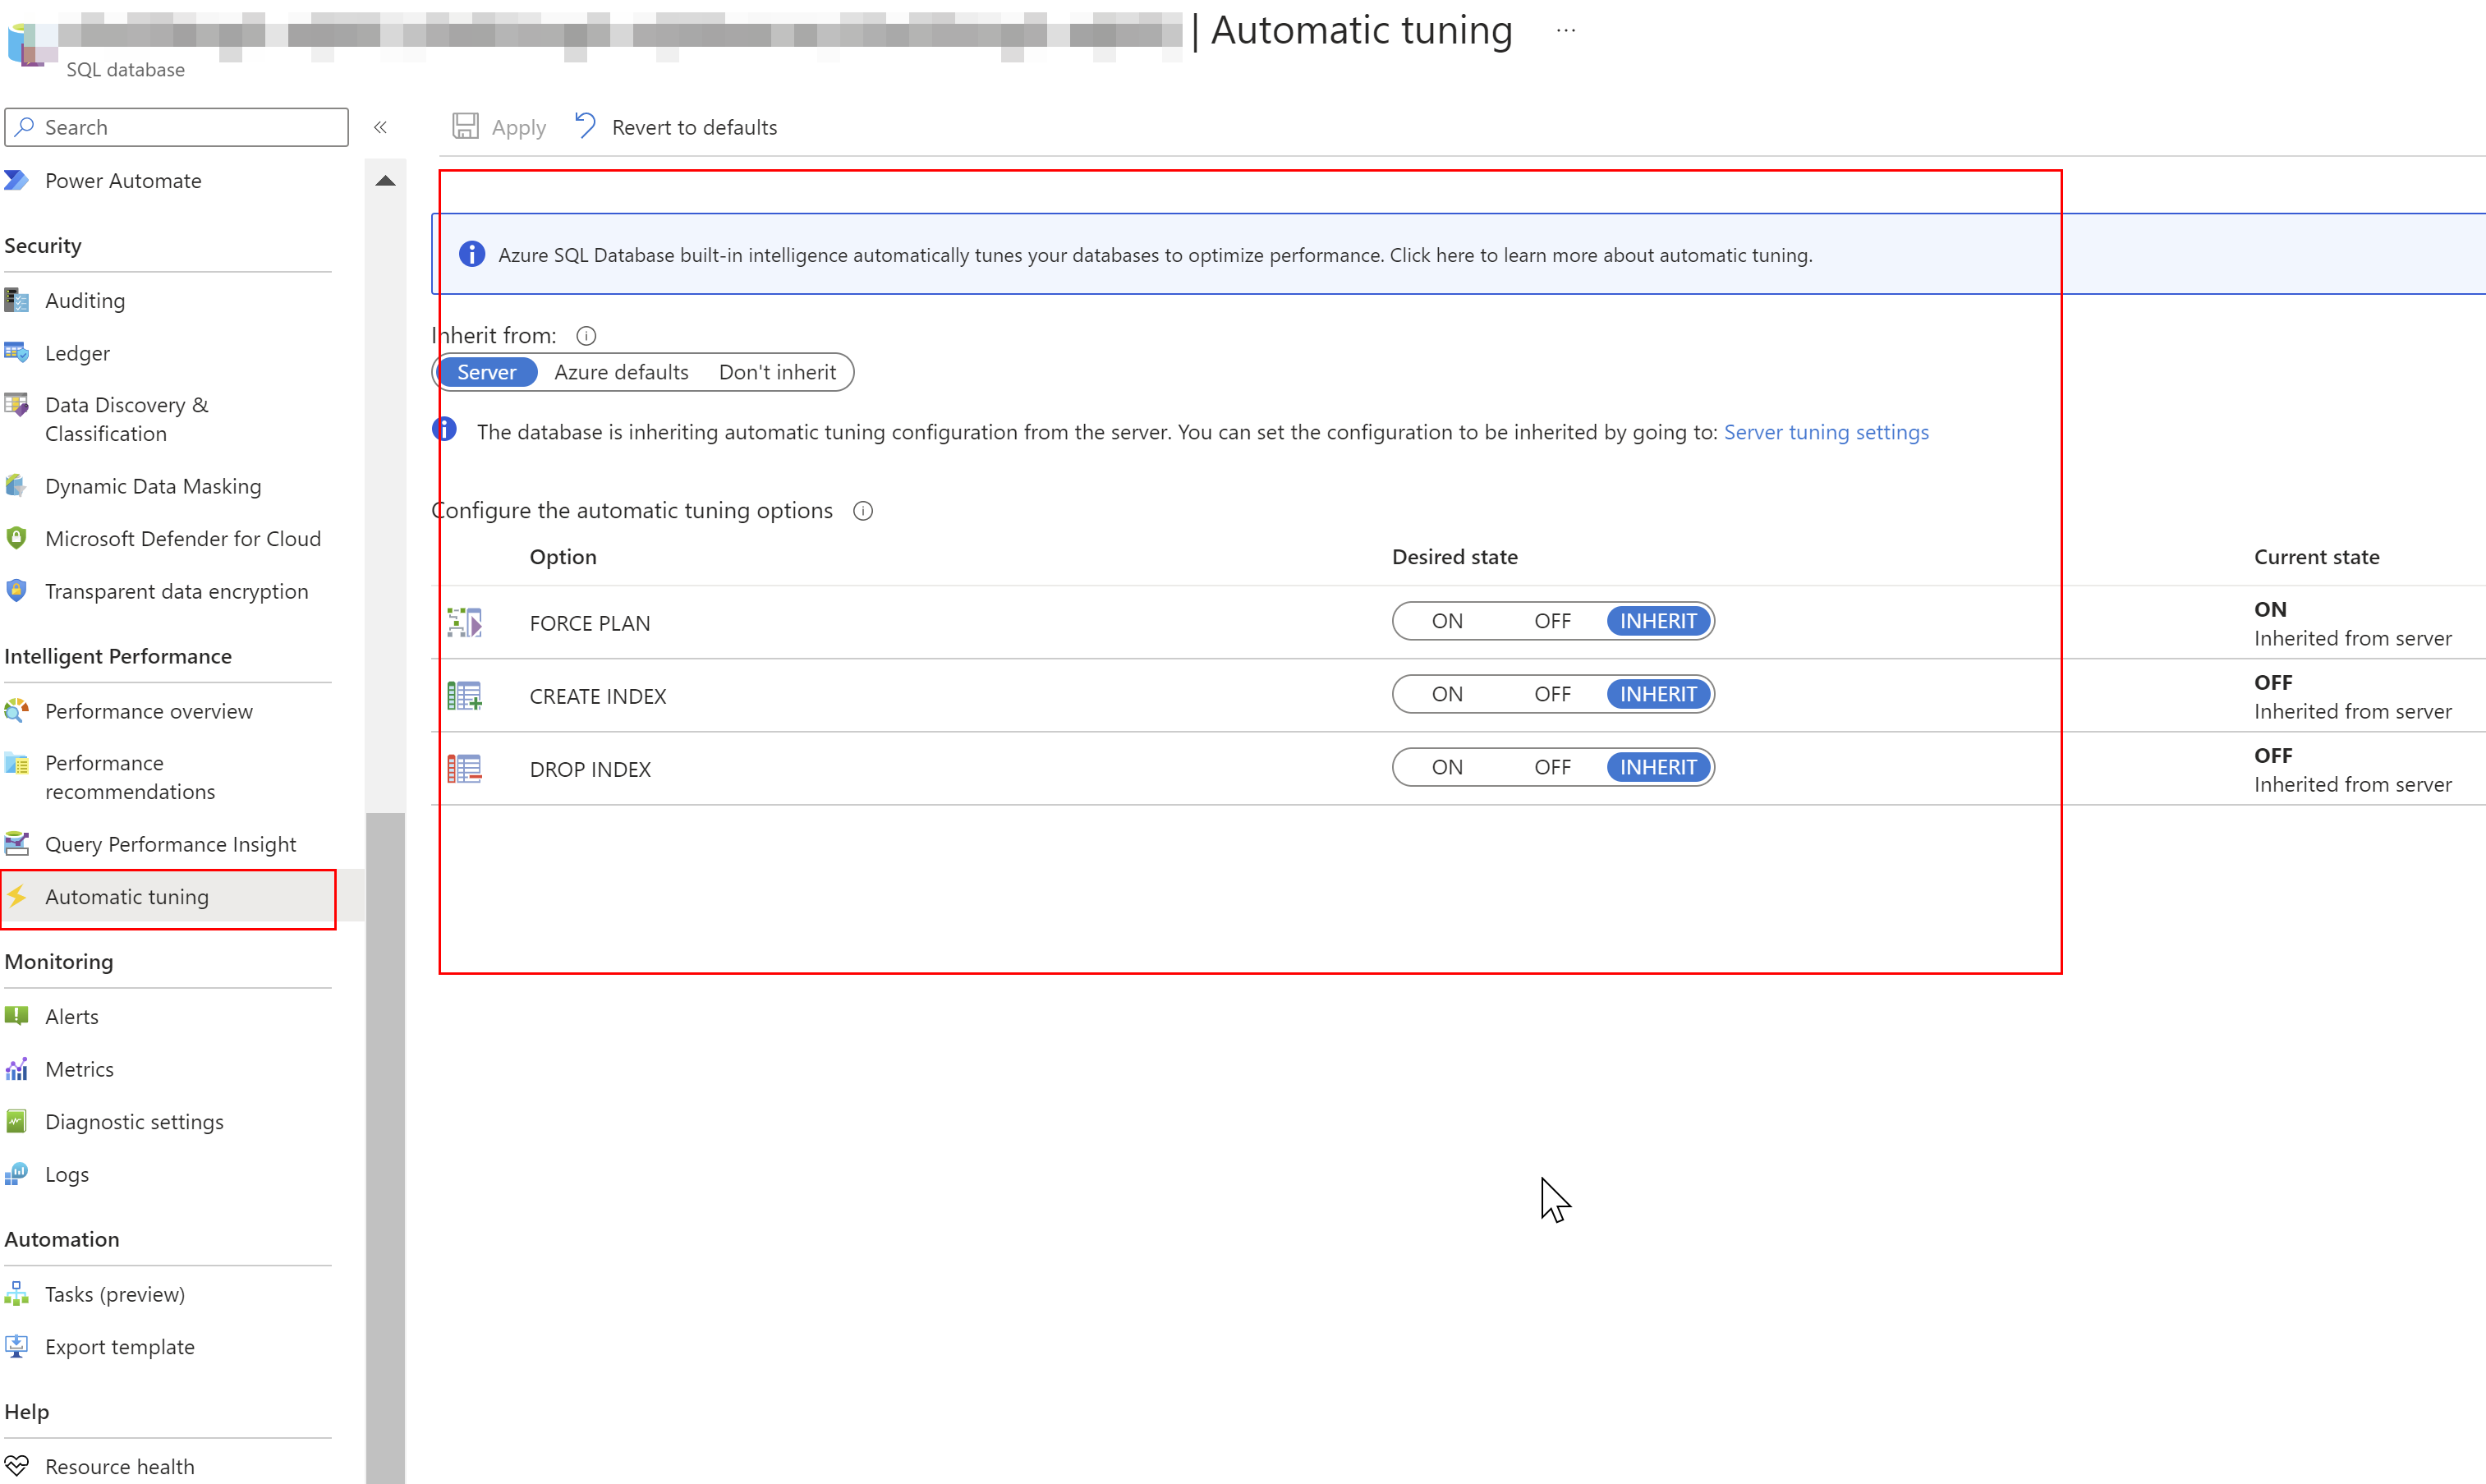2486x1484 pixels.
Task: Set DROP INDEX desired state to OFF
Action: tap(1552, 767)
